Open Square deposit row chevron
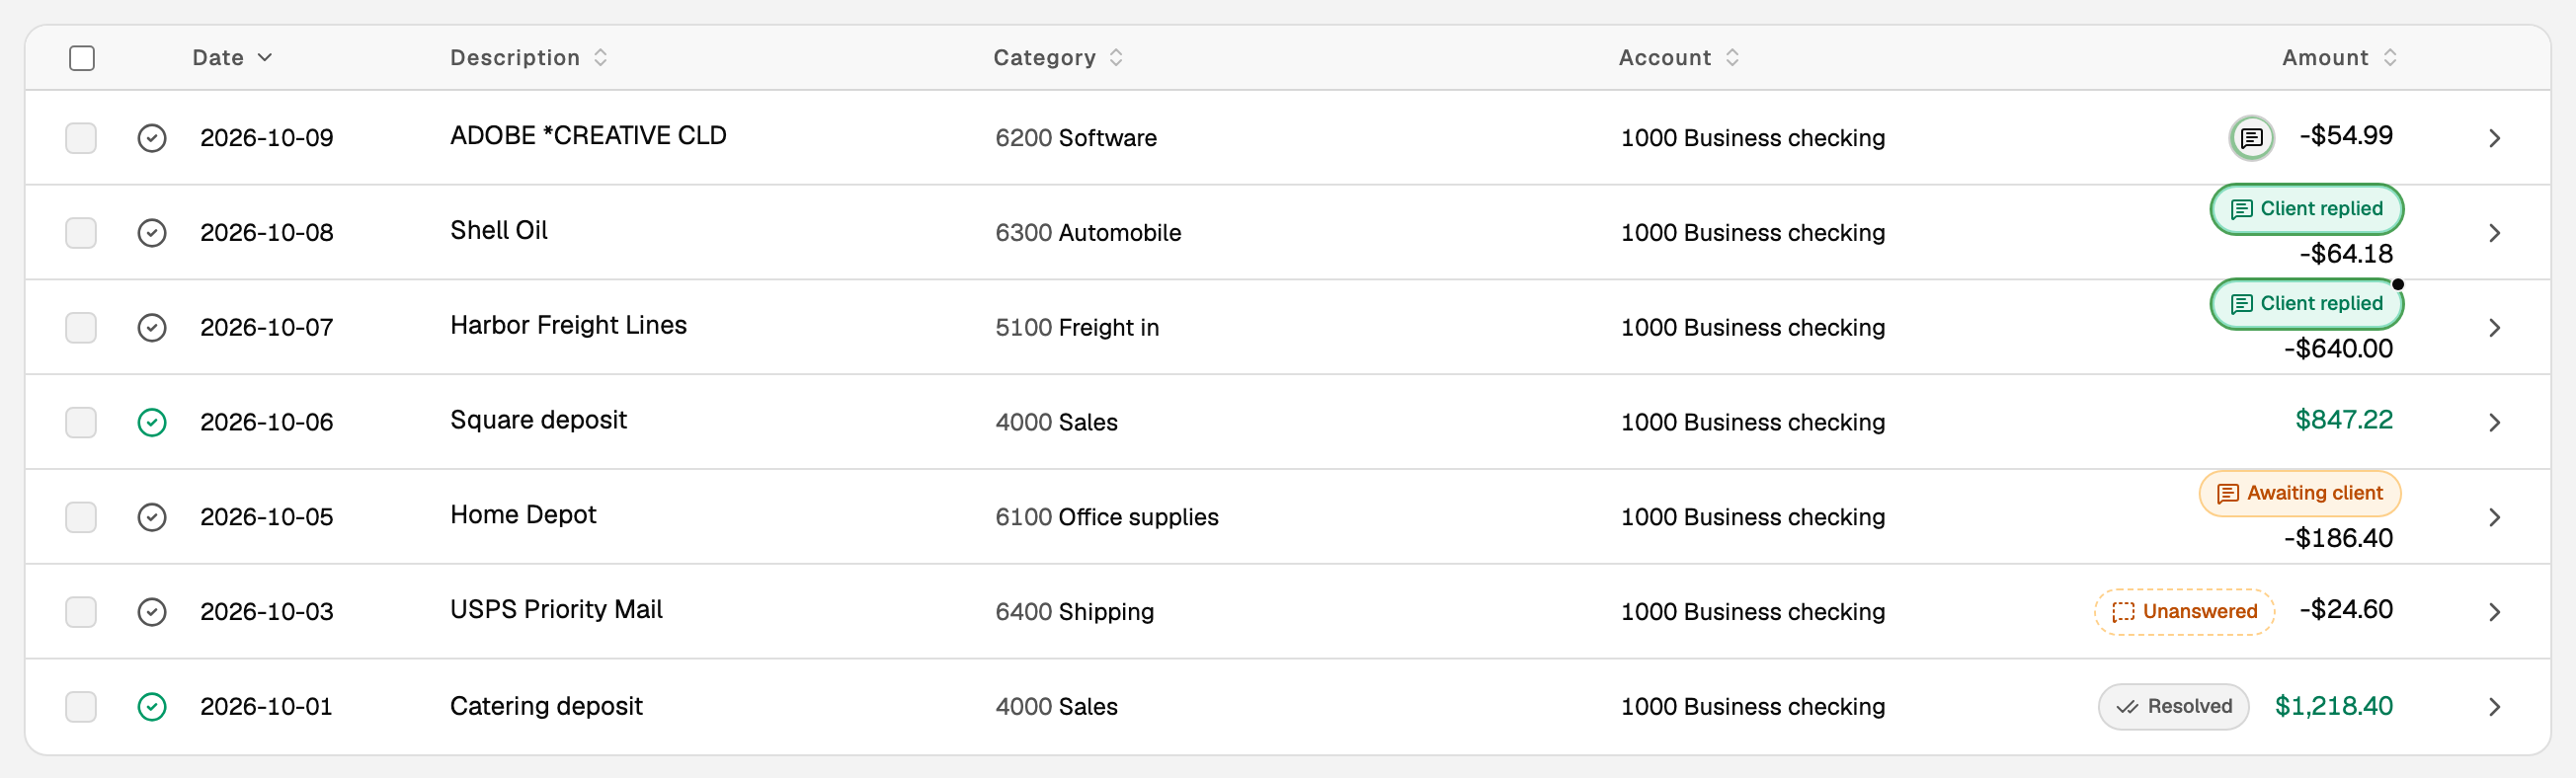The image size is (2576, 778). tap(2494, 423)
